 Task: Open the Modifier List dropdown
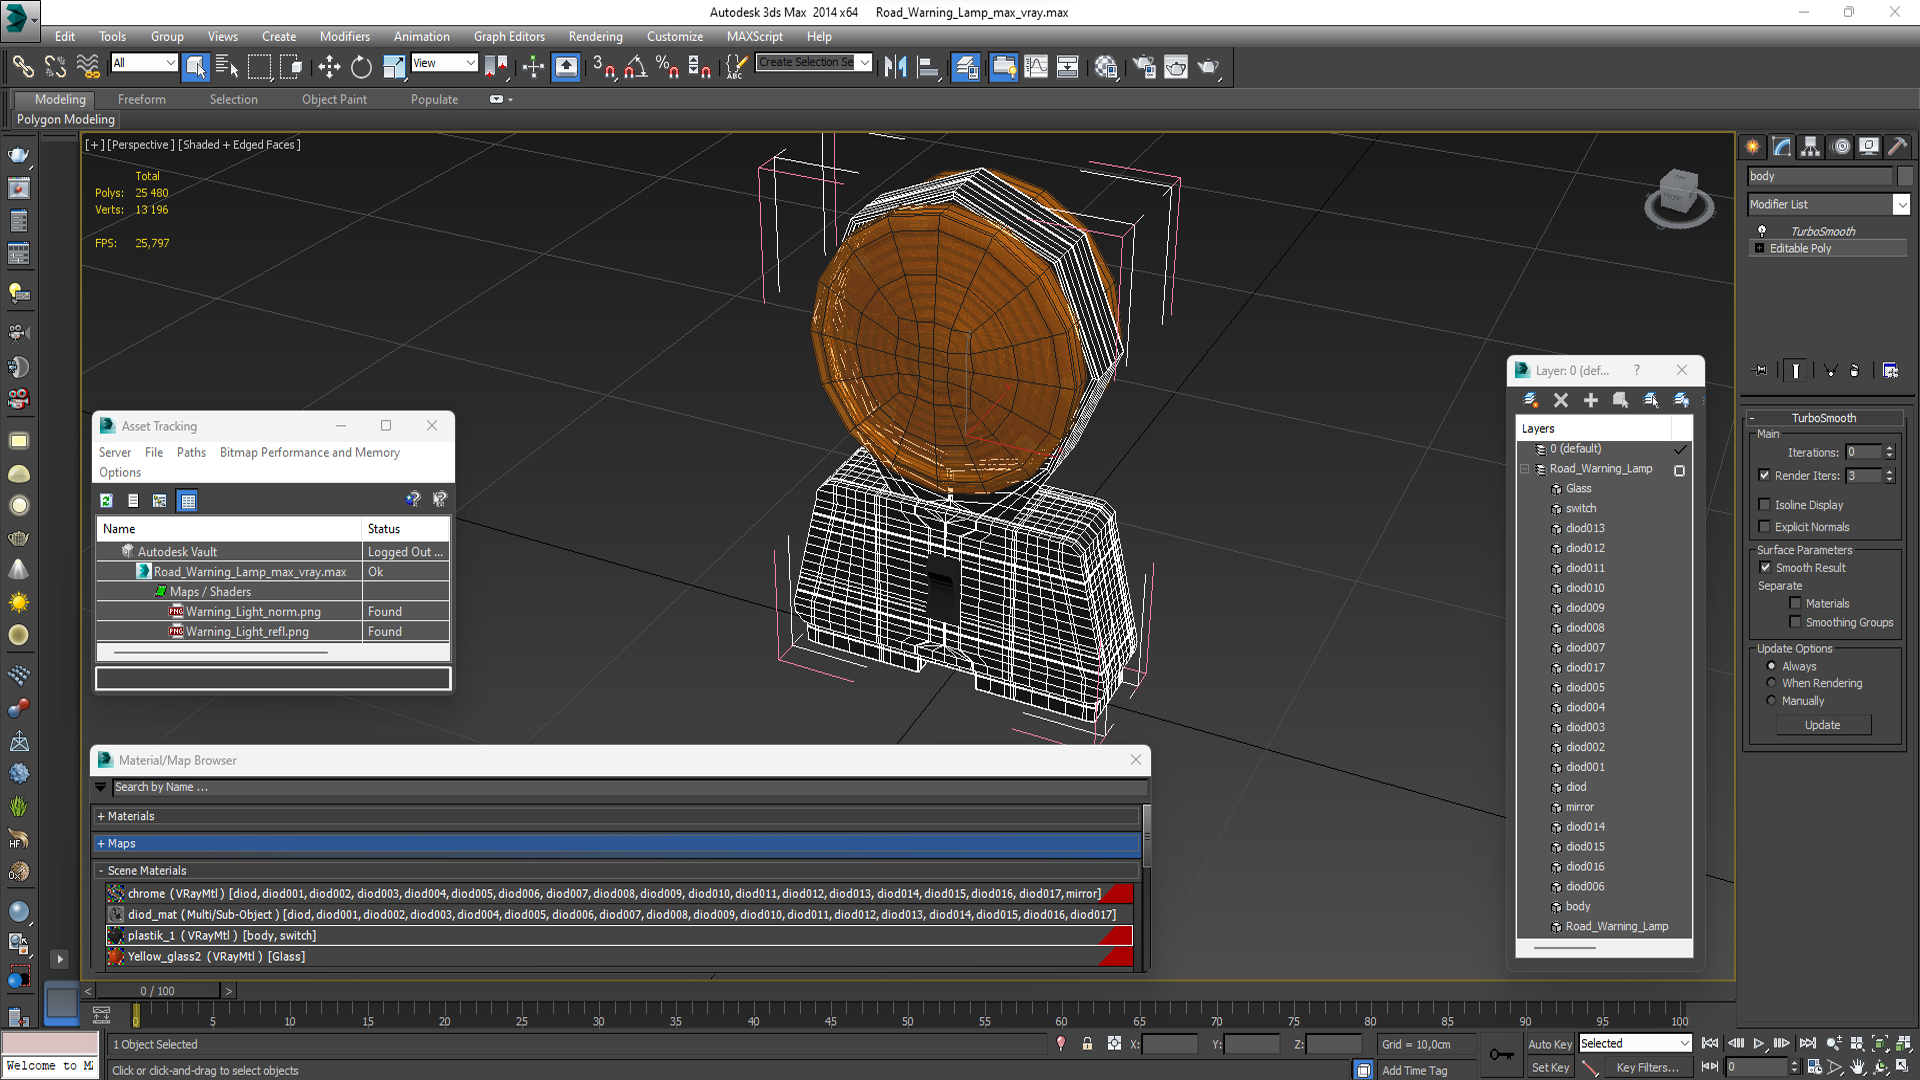click(x=1901, y=204)
